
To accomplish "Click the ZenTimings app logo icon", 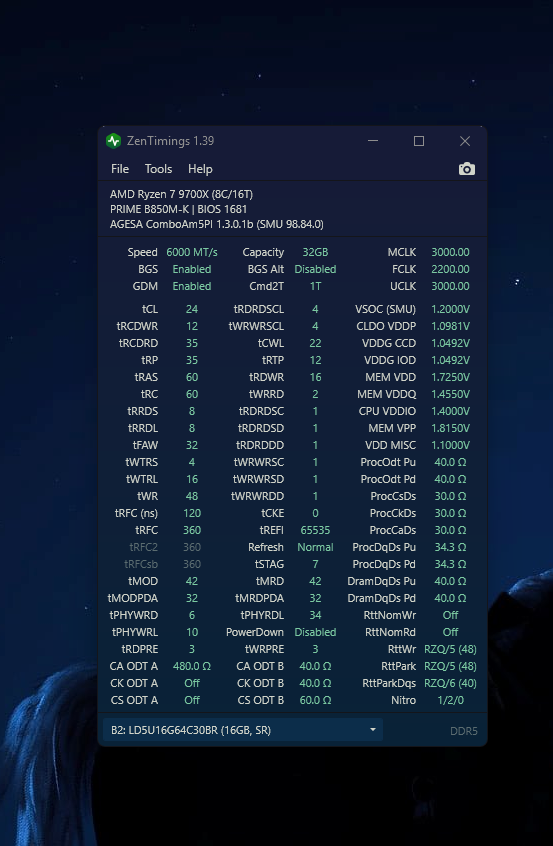I will 113,141.
